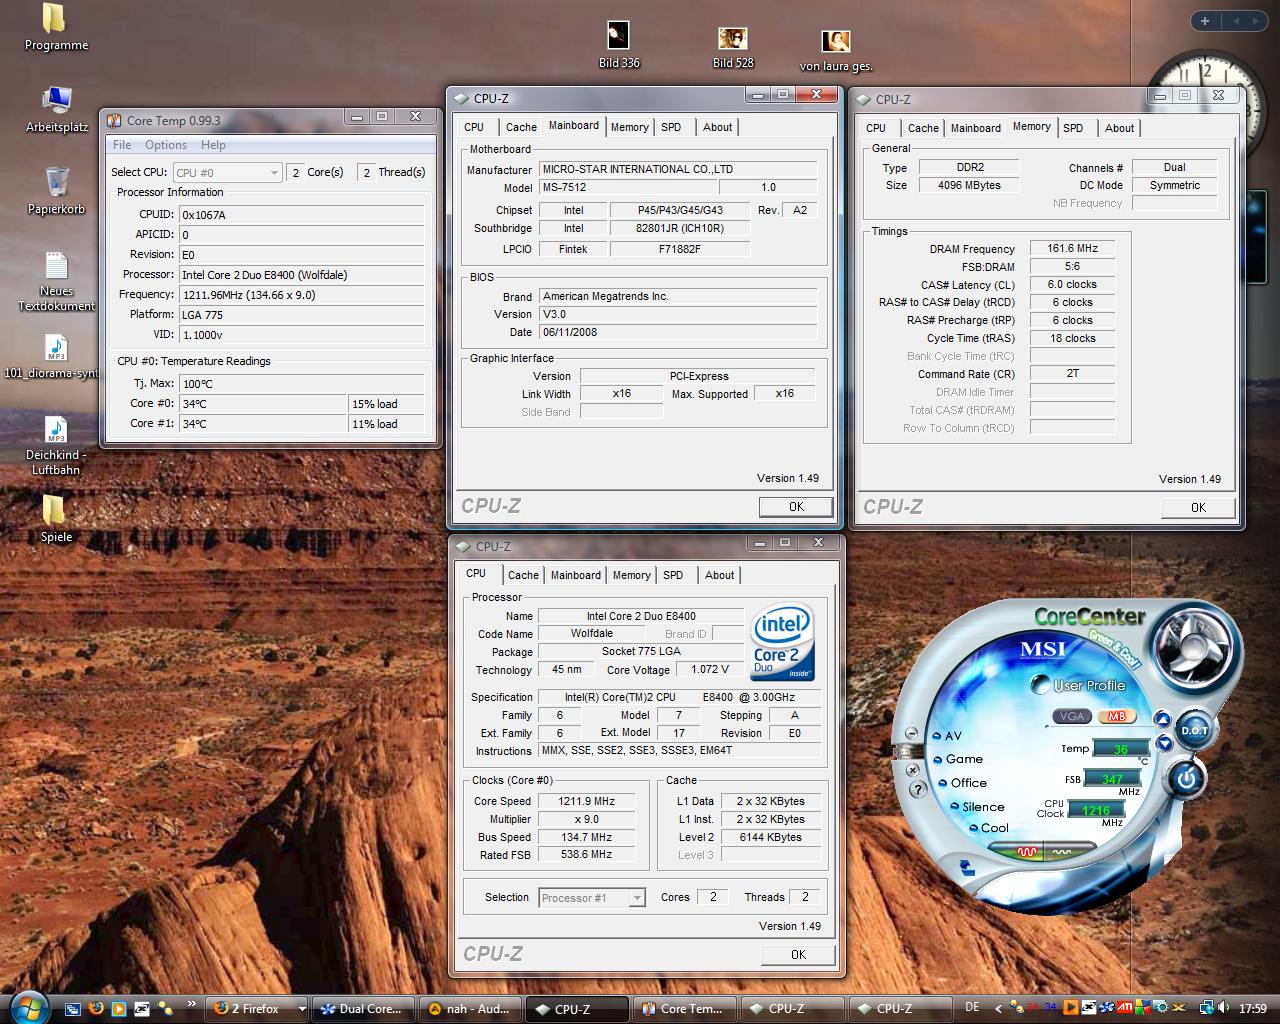Click the white wave button in CoreCenter
The height and width of the screenshot is (1024, 1280).
tap(1061, 852)
